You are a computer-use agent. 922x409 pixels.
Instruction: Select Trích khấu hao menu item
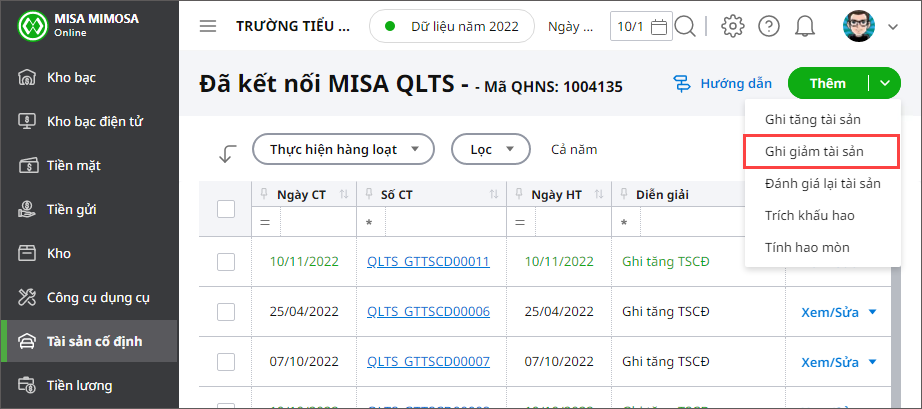823,215
